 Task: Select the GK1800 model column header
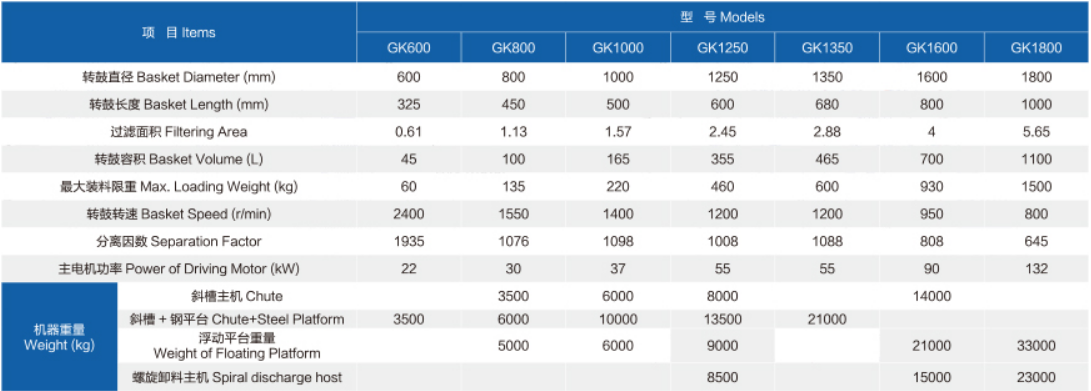tap(1037, 48)
